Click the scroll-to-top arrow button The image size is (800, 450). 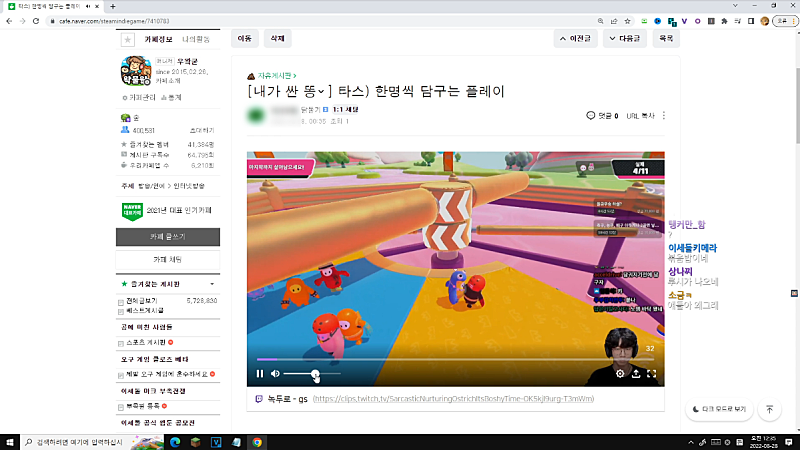[769, 409]
